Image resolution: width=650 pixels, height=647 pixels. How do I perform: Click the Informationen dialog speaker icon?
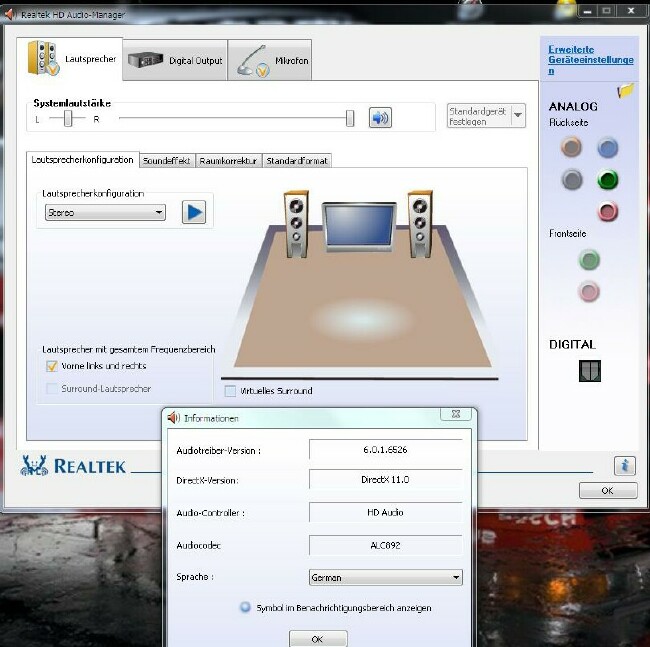173,418
